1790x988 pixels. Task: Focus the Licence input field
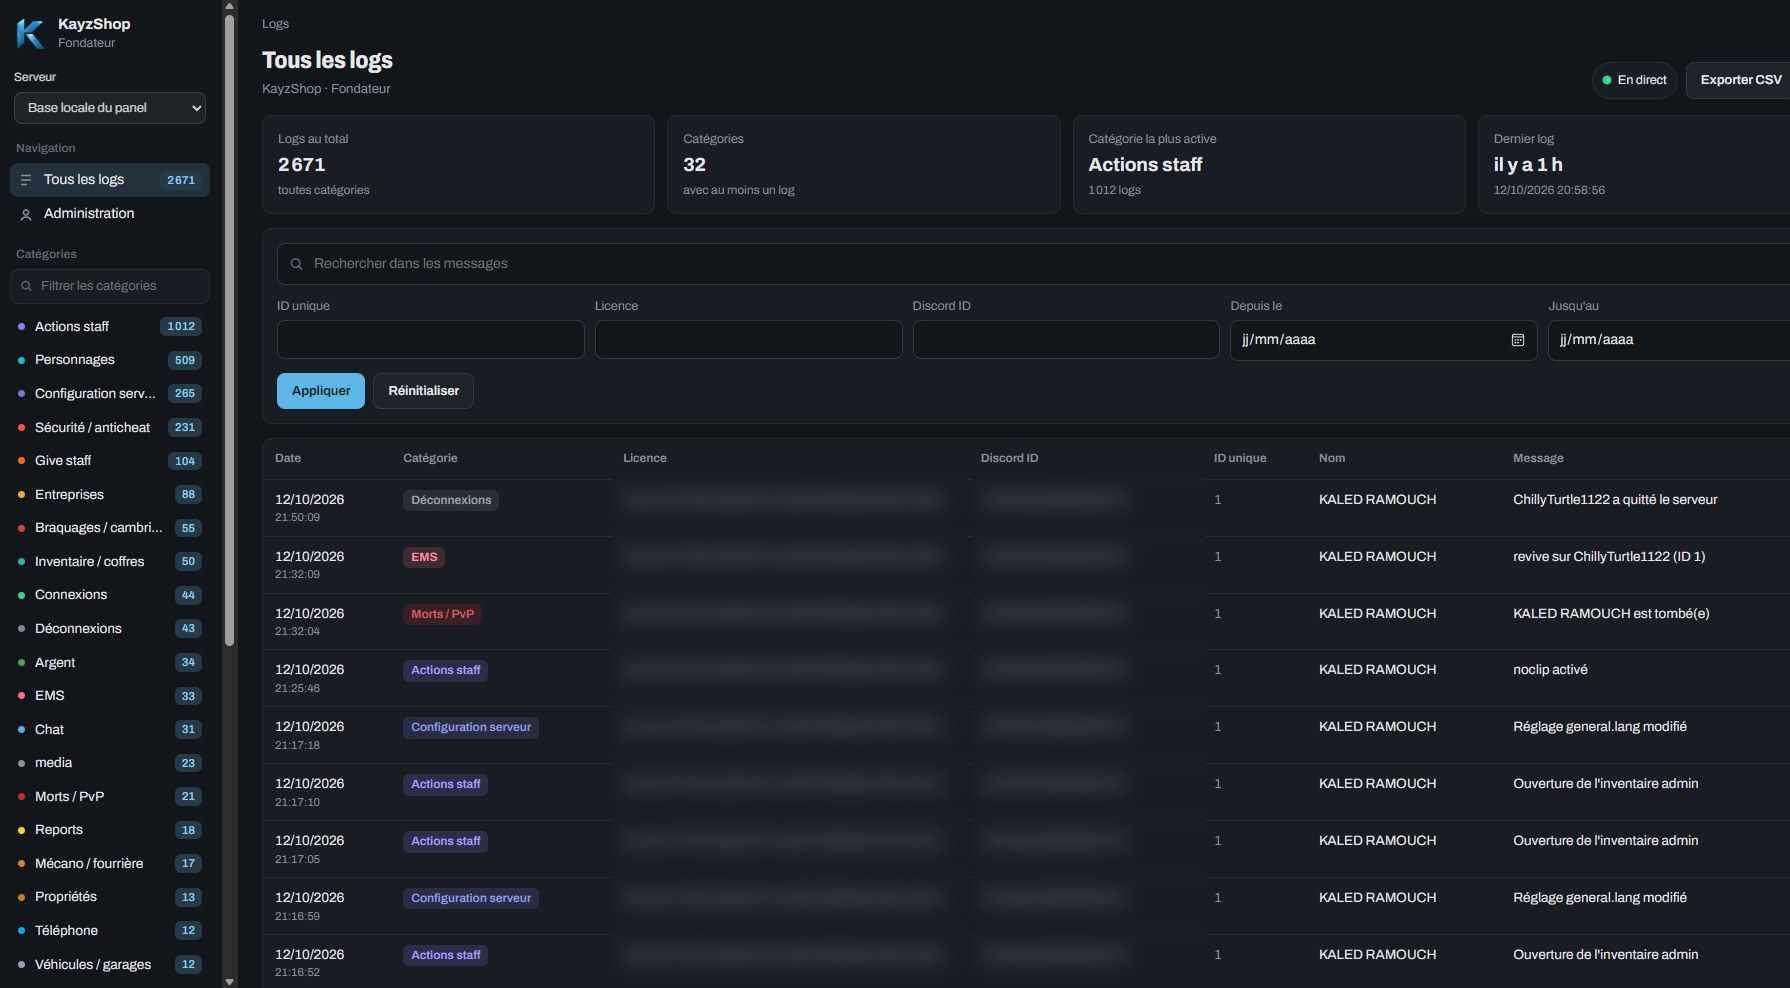click(749, 340)
